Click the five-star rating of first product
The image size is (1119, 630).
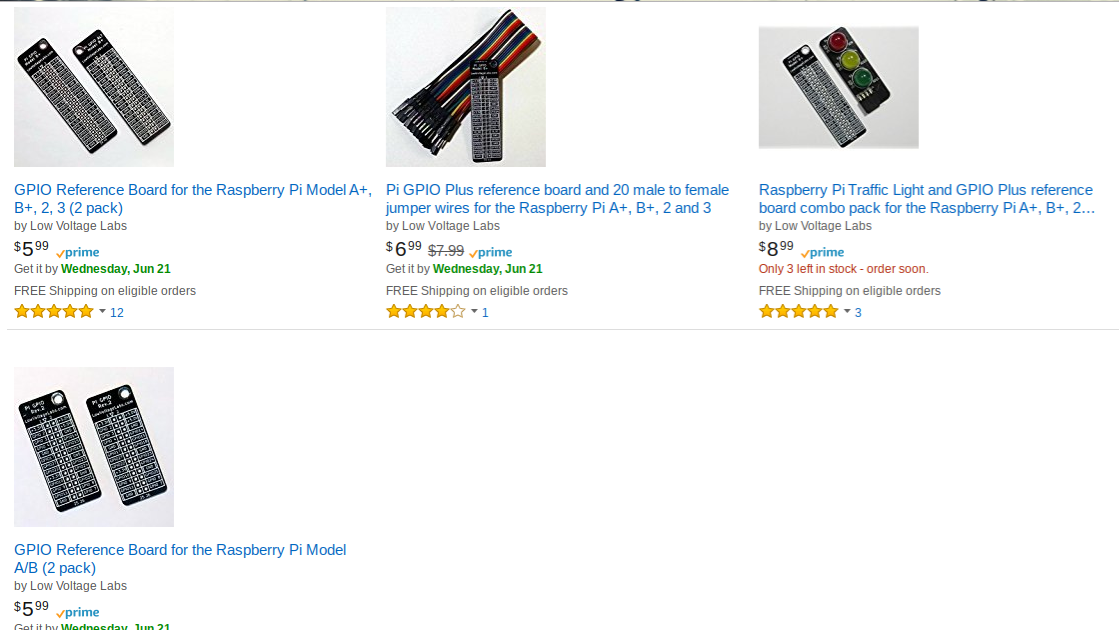coord(54,311)
